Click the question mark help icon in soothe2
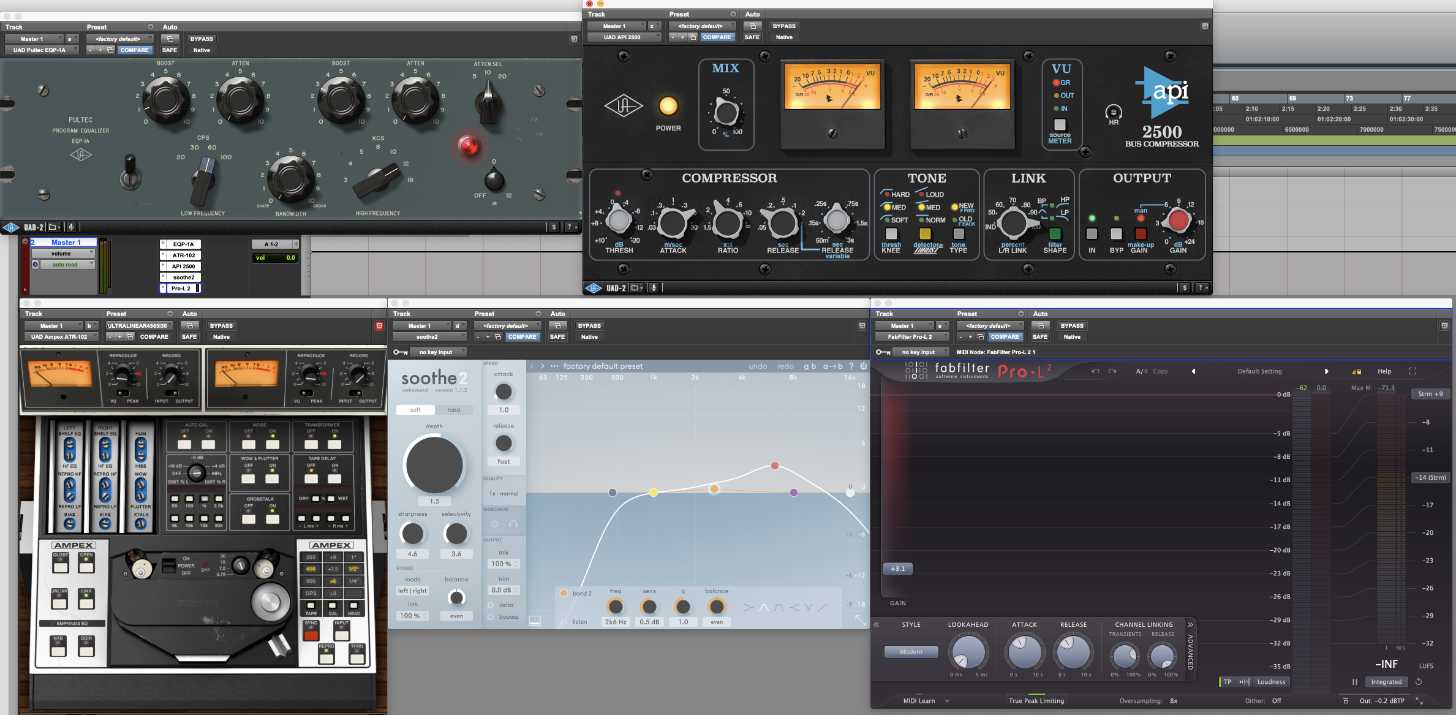1456x715 pixels. click(x=851, y=366)
